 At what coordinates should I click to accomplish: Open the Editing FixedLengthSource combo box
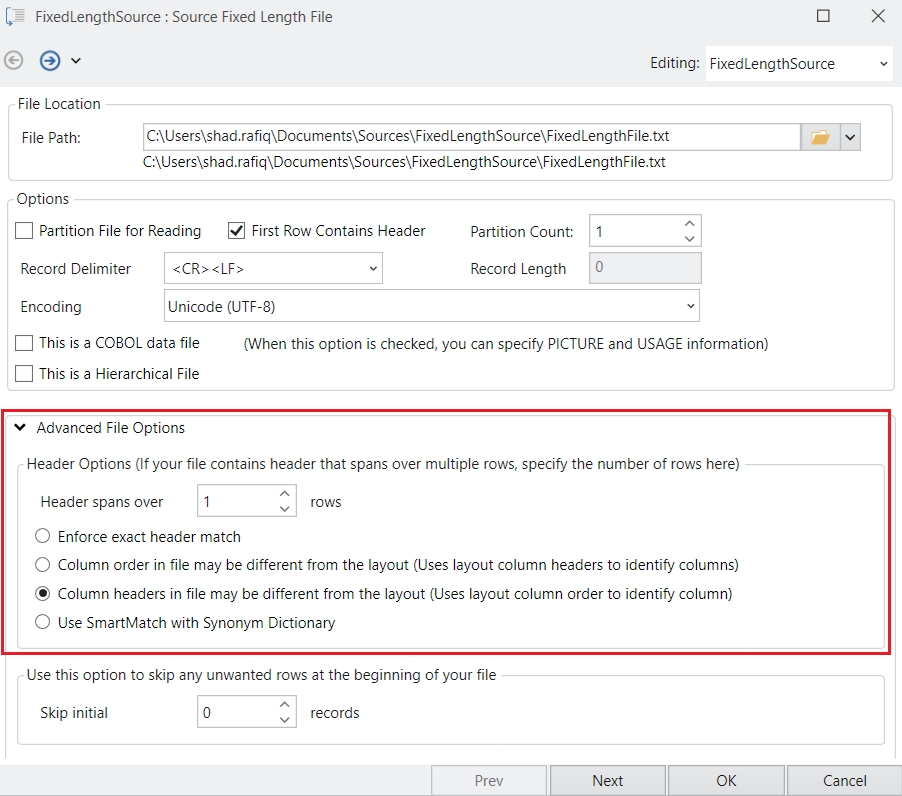tap(798, 64)
